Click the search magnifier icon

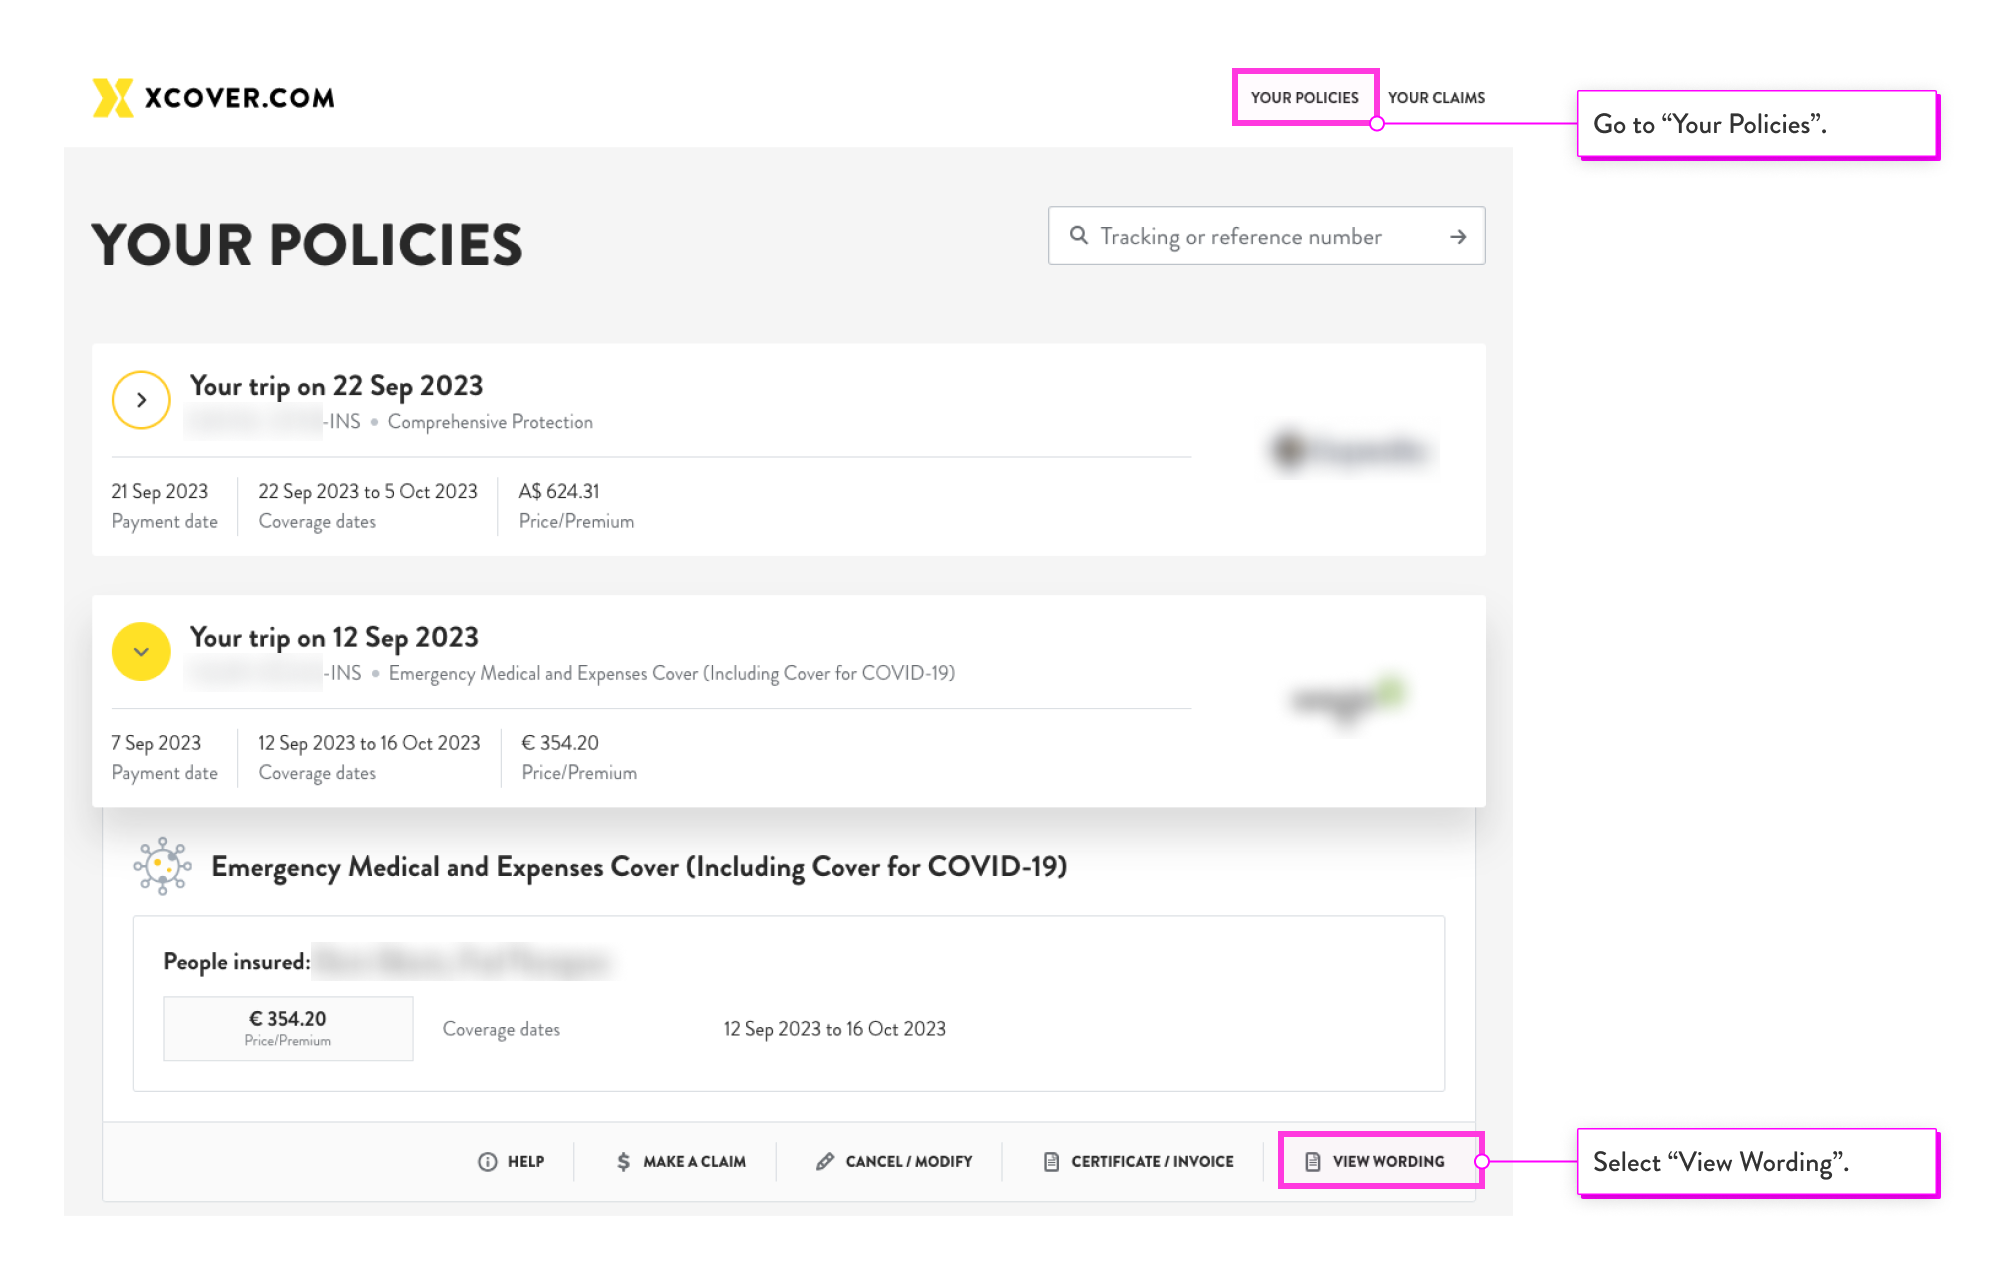(1079, 236)
